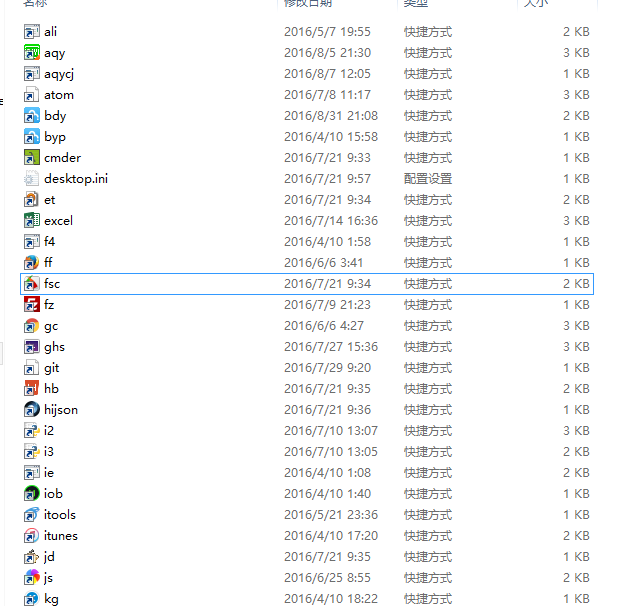Click the hijson shortcut icon
The width and height of the screenshot is (639, 614).
(x=32, y=409)
